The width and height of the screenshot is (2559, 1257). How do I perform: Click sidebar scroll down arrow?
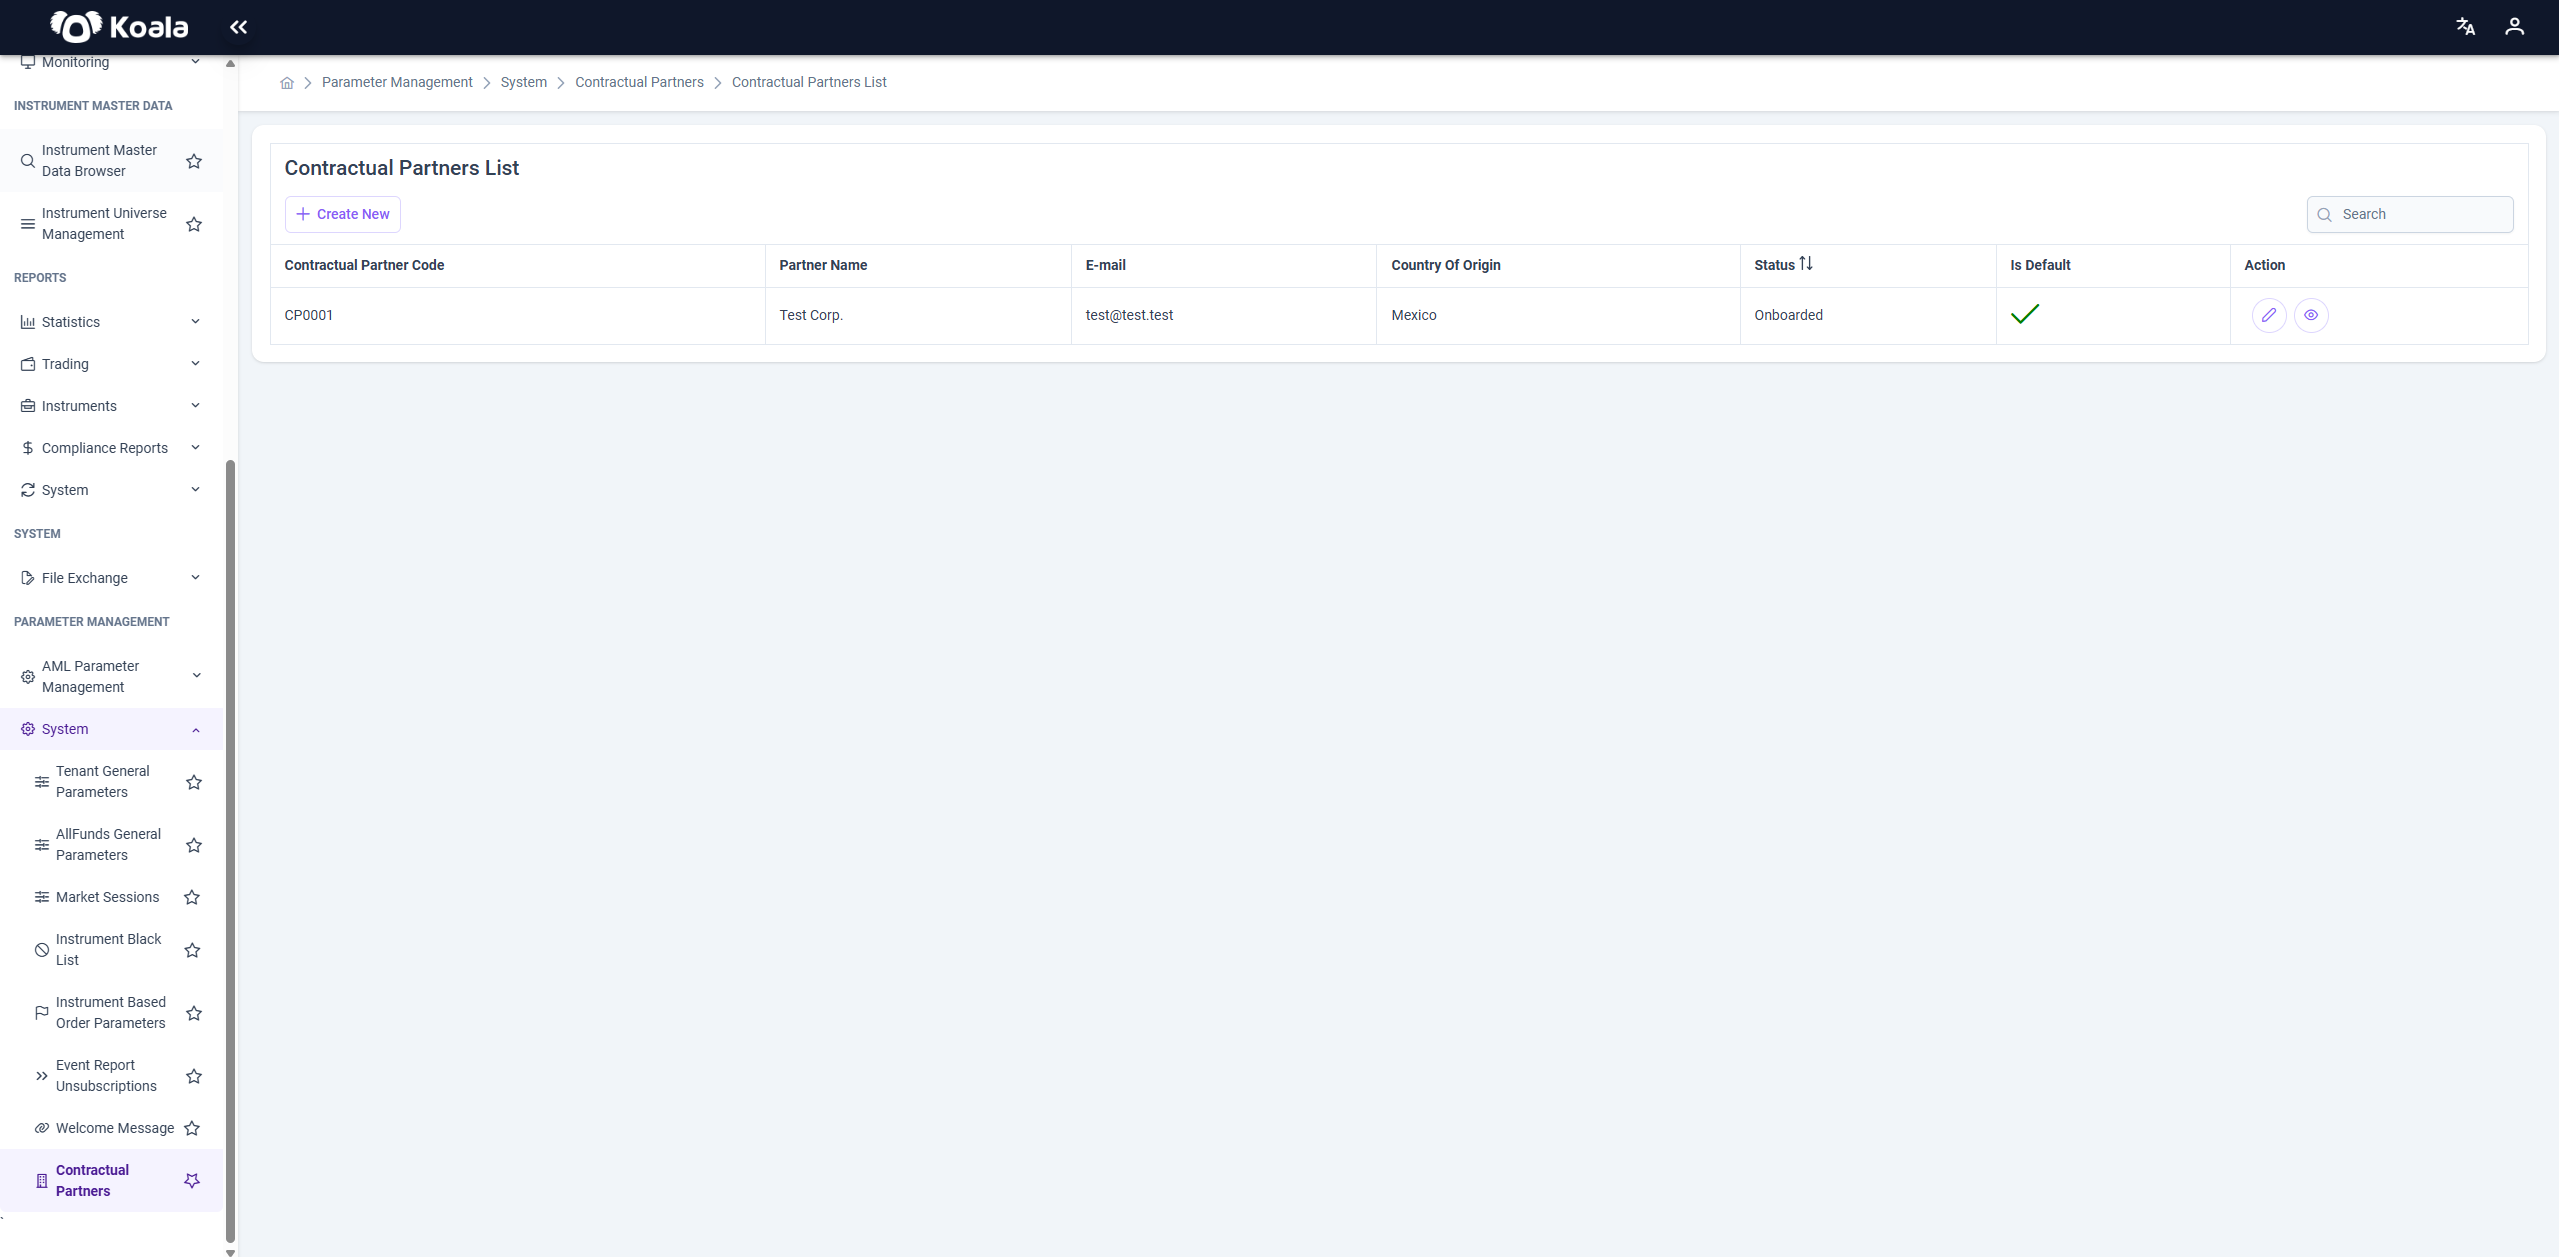230,1252
